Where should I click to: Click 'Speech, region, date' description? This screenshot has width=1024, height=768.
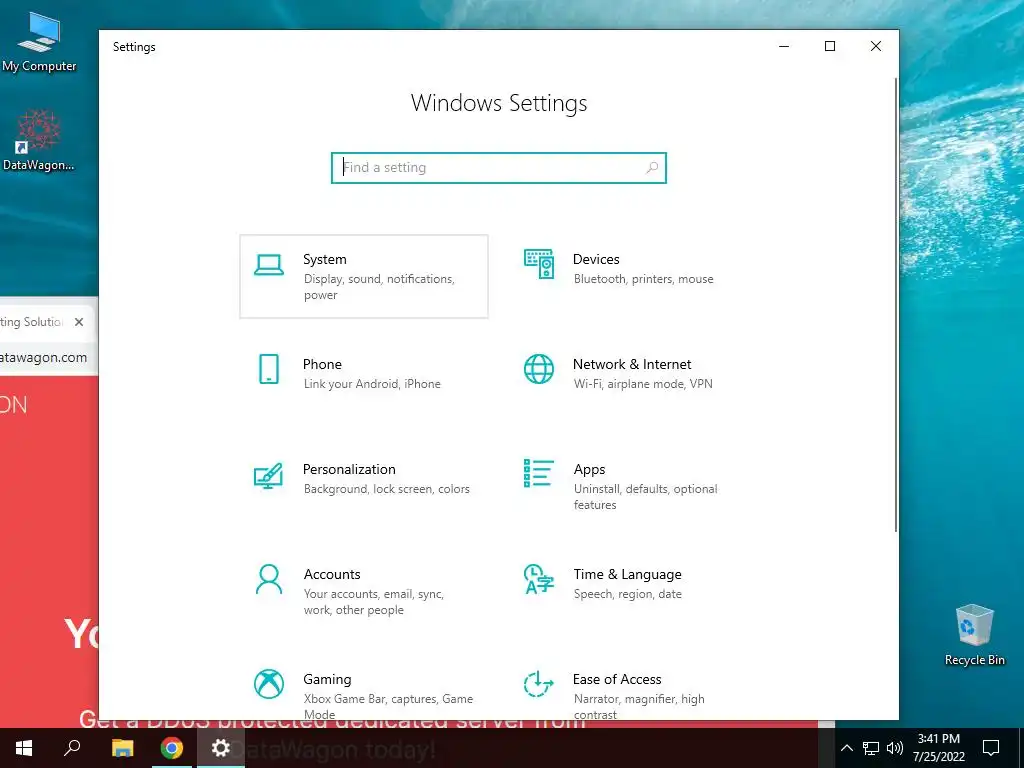628,594
